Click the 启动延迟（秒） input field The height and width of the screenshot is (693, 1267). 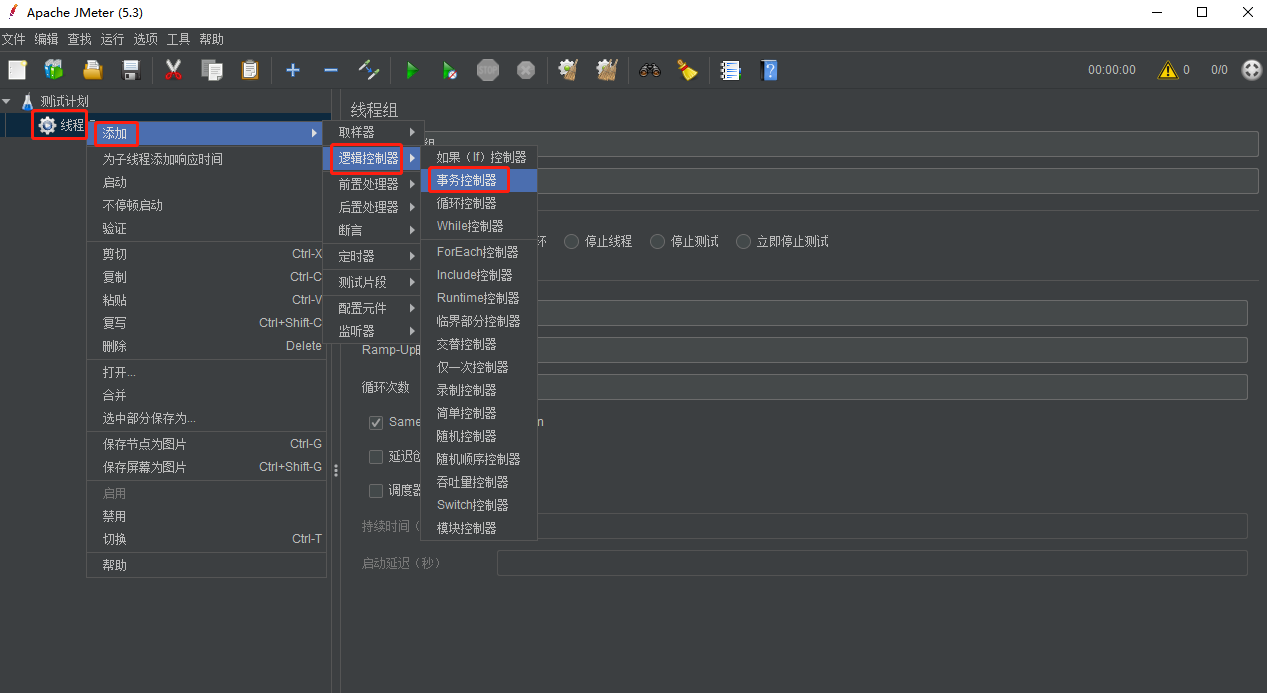[872, 563]
